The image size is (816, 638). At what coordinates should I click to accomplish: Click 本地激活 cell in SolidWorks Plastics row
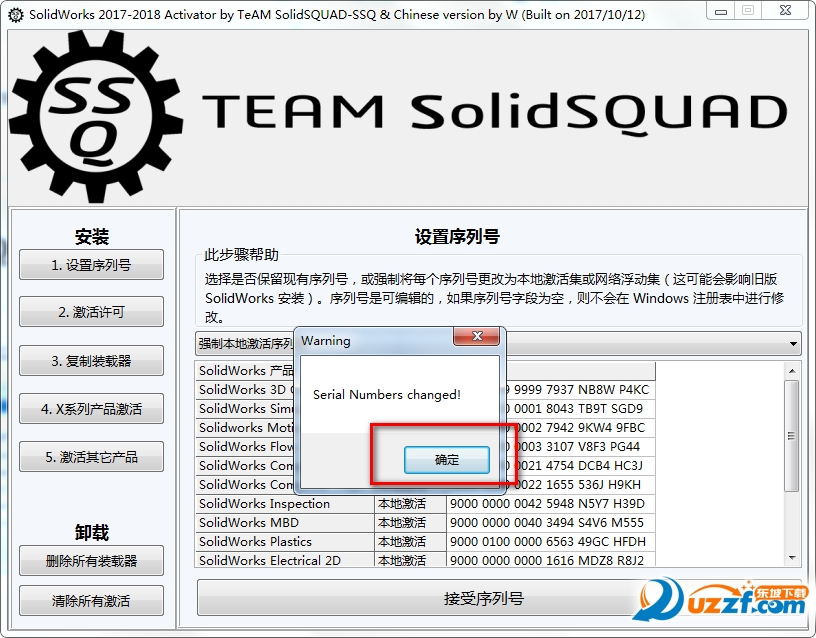click(x=410, y=542)
